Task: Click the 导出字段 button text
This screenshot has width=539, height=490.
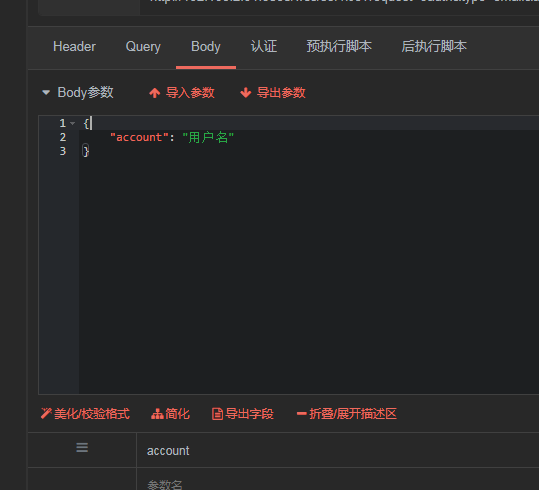Action: coord(250,414)
